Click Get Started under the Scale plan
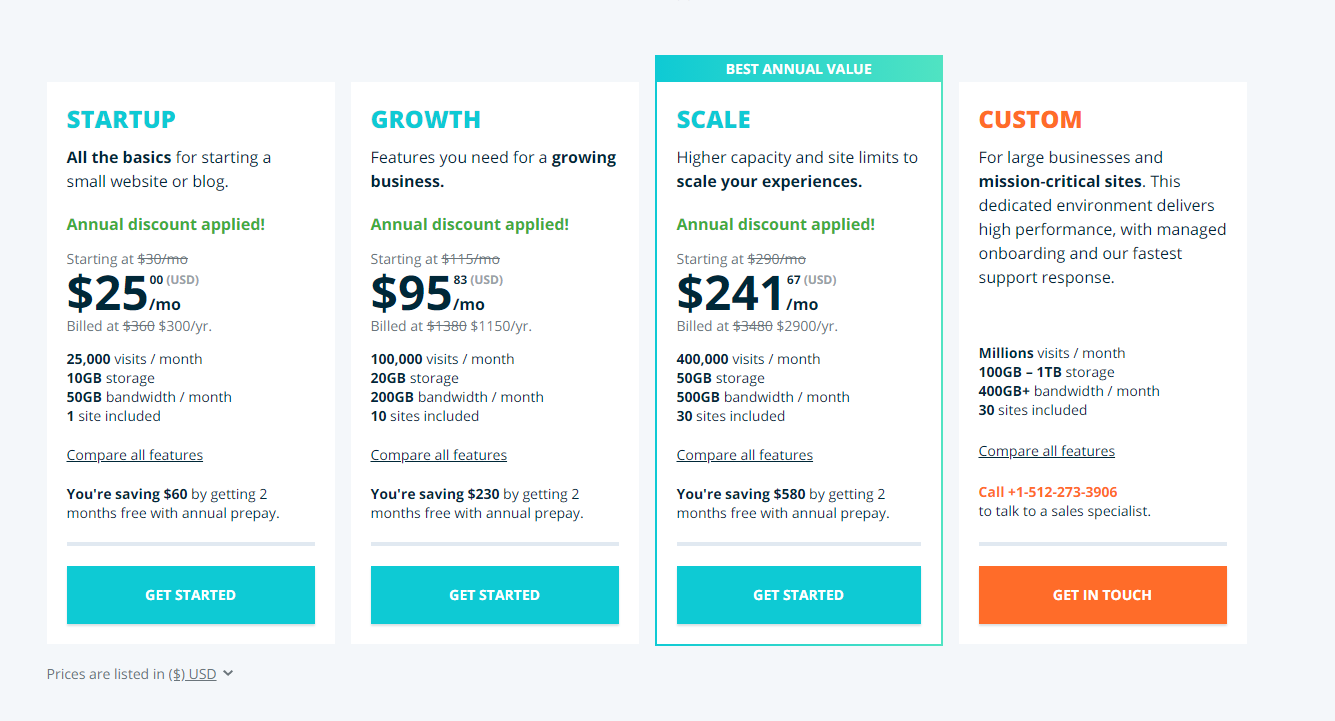This screenshot has height=721, width=1335. (x=798, y=595)
